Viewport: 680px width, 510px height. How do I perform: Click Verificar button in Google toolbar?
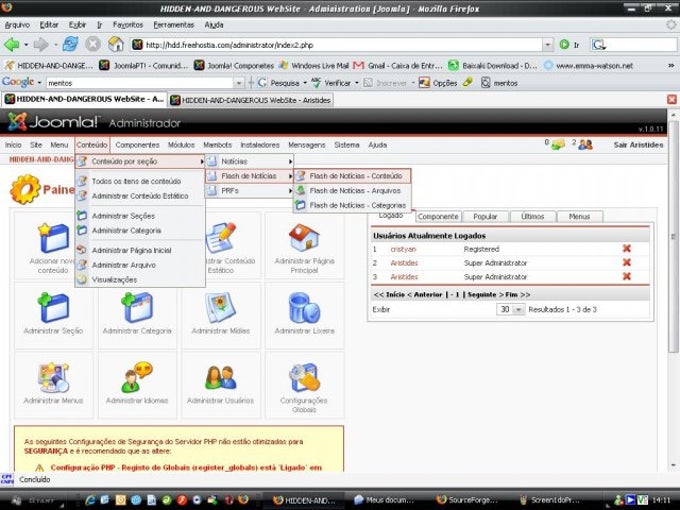click(331, 83)
